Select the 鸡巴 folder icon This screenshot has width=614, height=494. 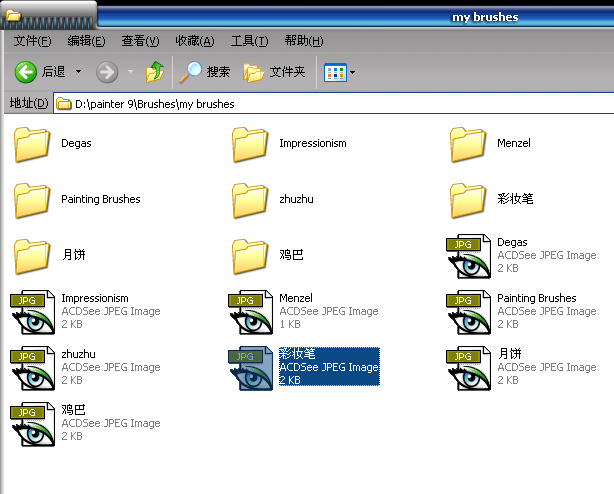coord(250,256)
